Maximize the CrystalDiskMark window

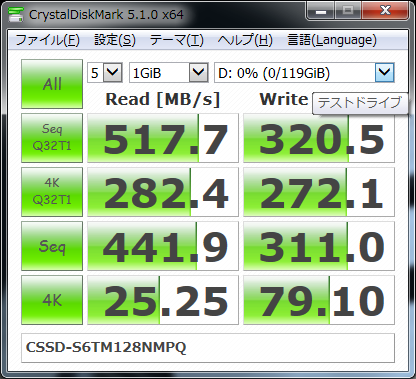click(348, 11)
